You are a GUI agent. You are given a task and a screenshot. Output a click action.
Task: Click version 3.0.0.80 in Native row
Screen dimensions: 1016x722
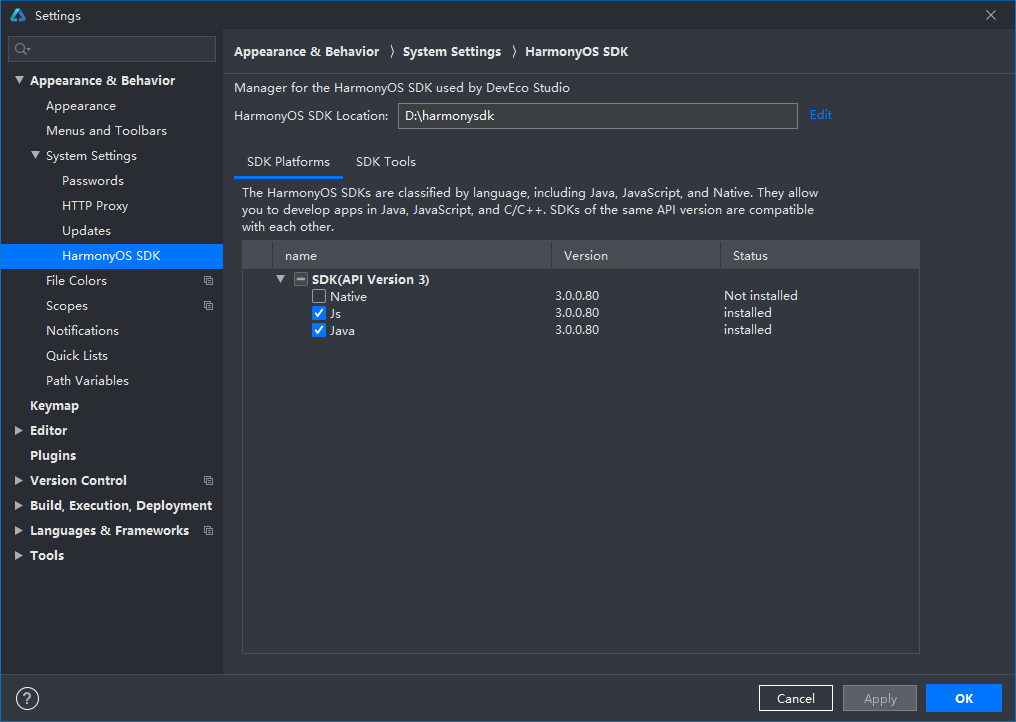(577, 296)
